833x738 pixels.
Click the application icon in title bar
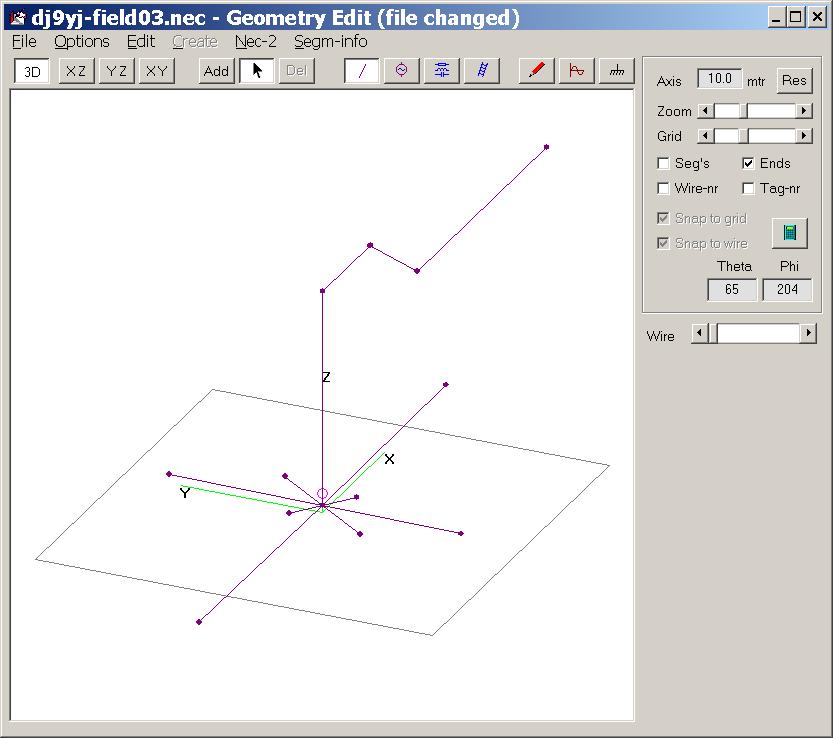pos(18,18)
